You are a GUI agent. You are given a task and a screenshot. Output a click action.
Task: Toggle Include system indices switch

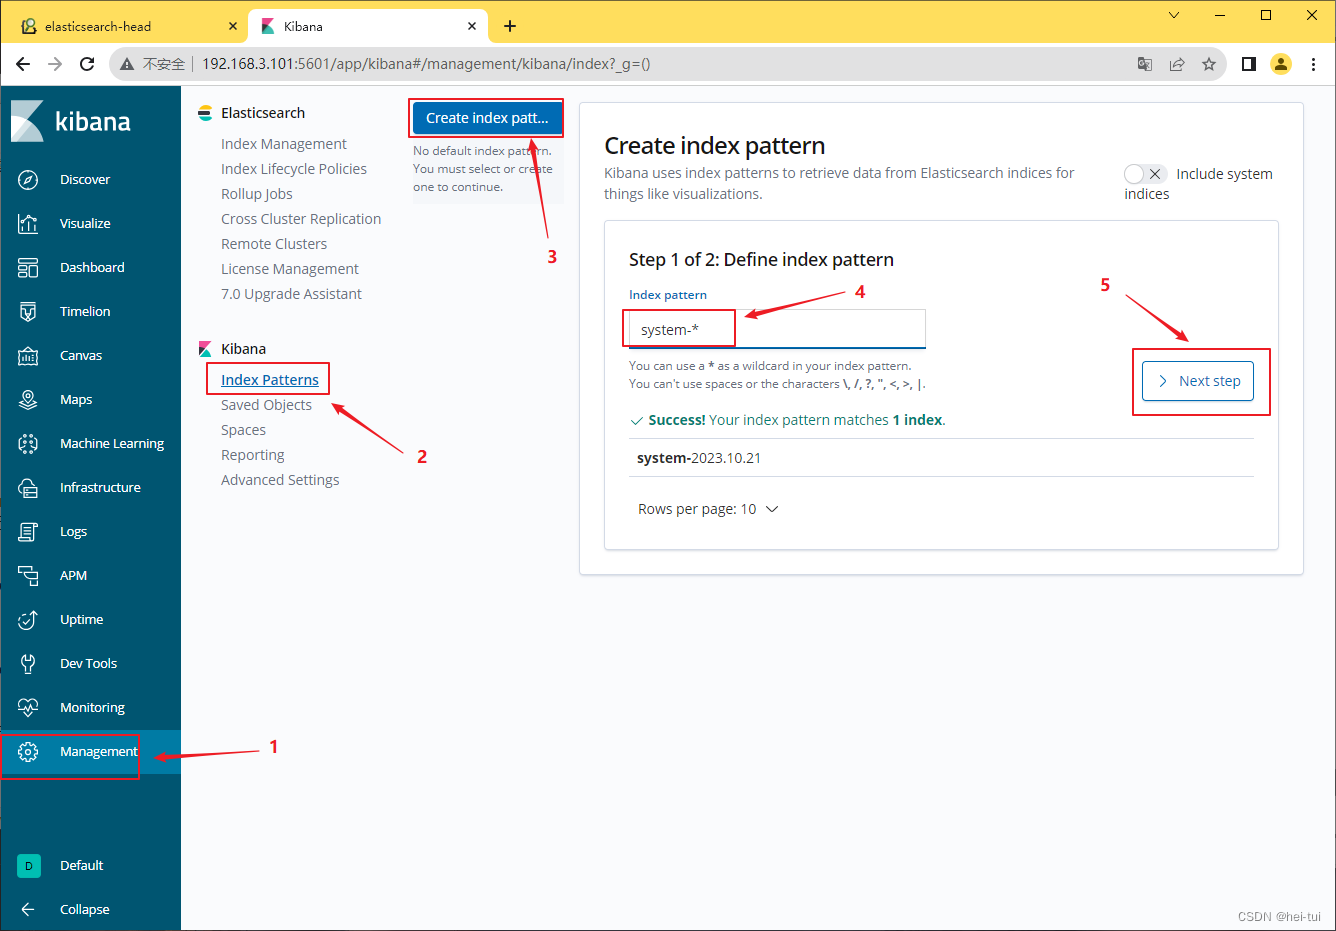[x=1145, y=174]
